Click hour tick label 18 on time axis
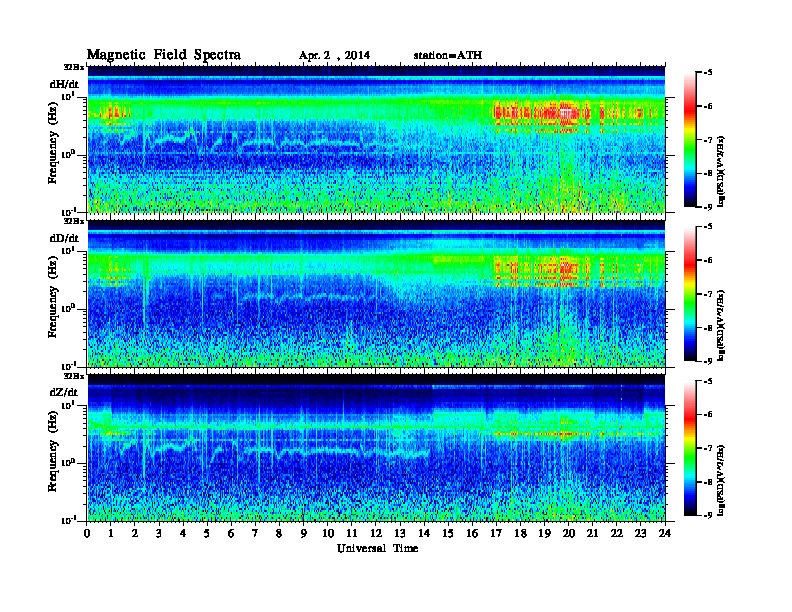This screenshot has height=612, width=792. coord(520,533)
